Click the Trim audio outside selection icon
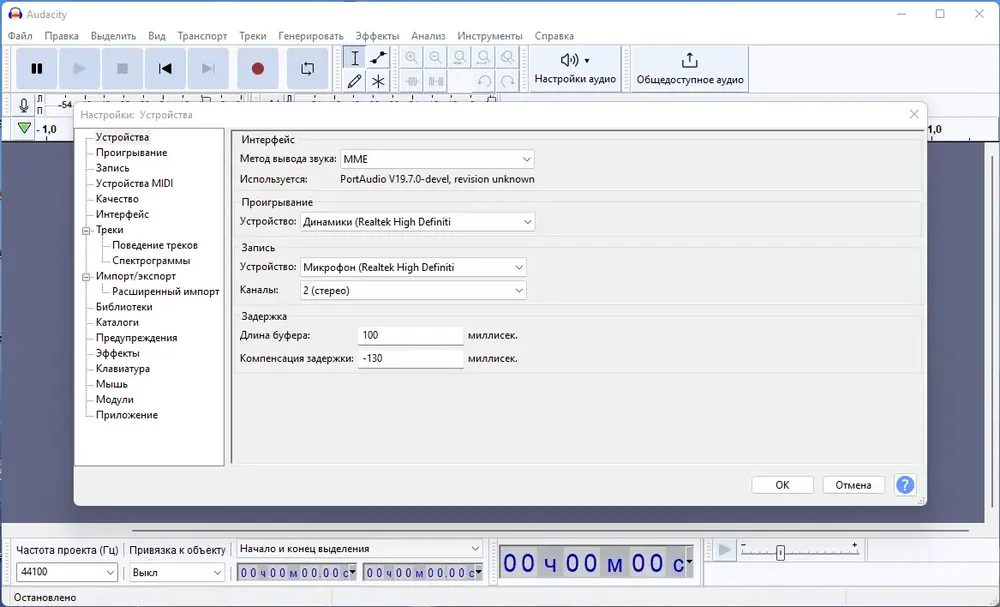Screen dimensions: 1000x607 coord(411,81)
